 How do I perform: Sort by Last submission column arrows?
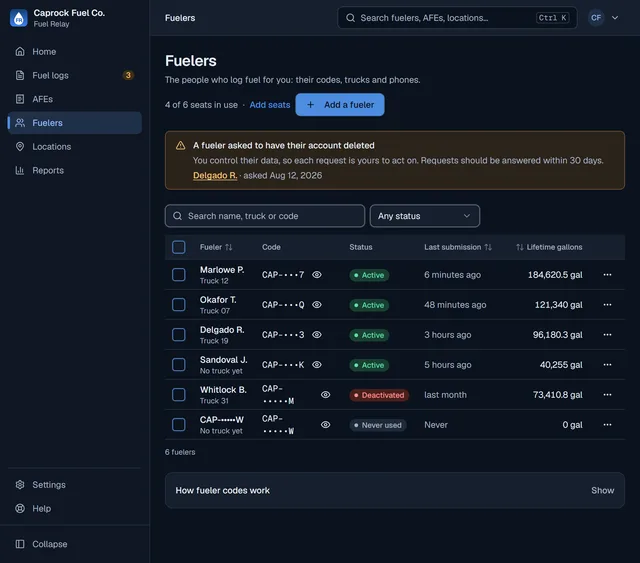coord(488,247)
